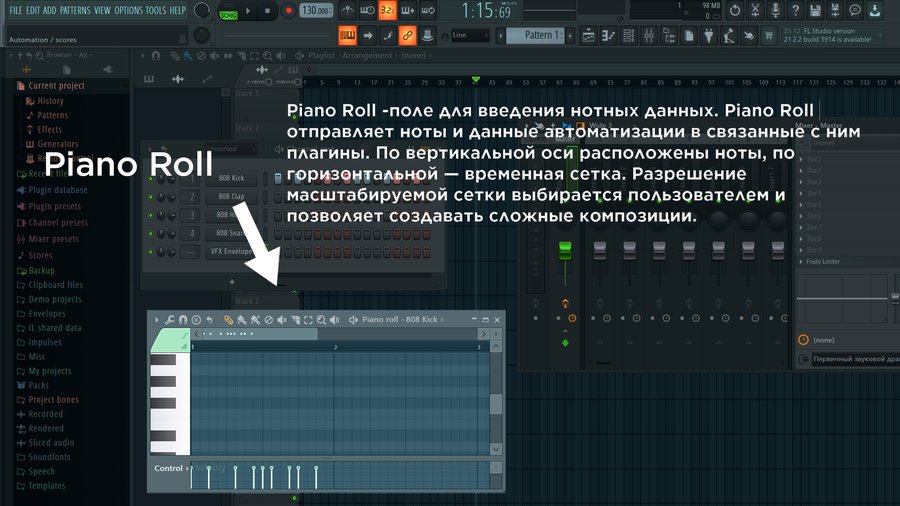Toggle step editing mode icon
This screenshot has width=900, height=506.
(387, 36)
